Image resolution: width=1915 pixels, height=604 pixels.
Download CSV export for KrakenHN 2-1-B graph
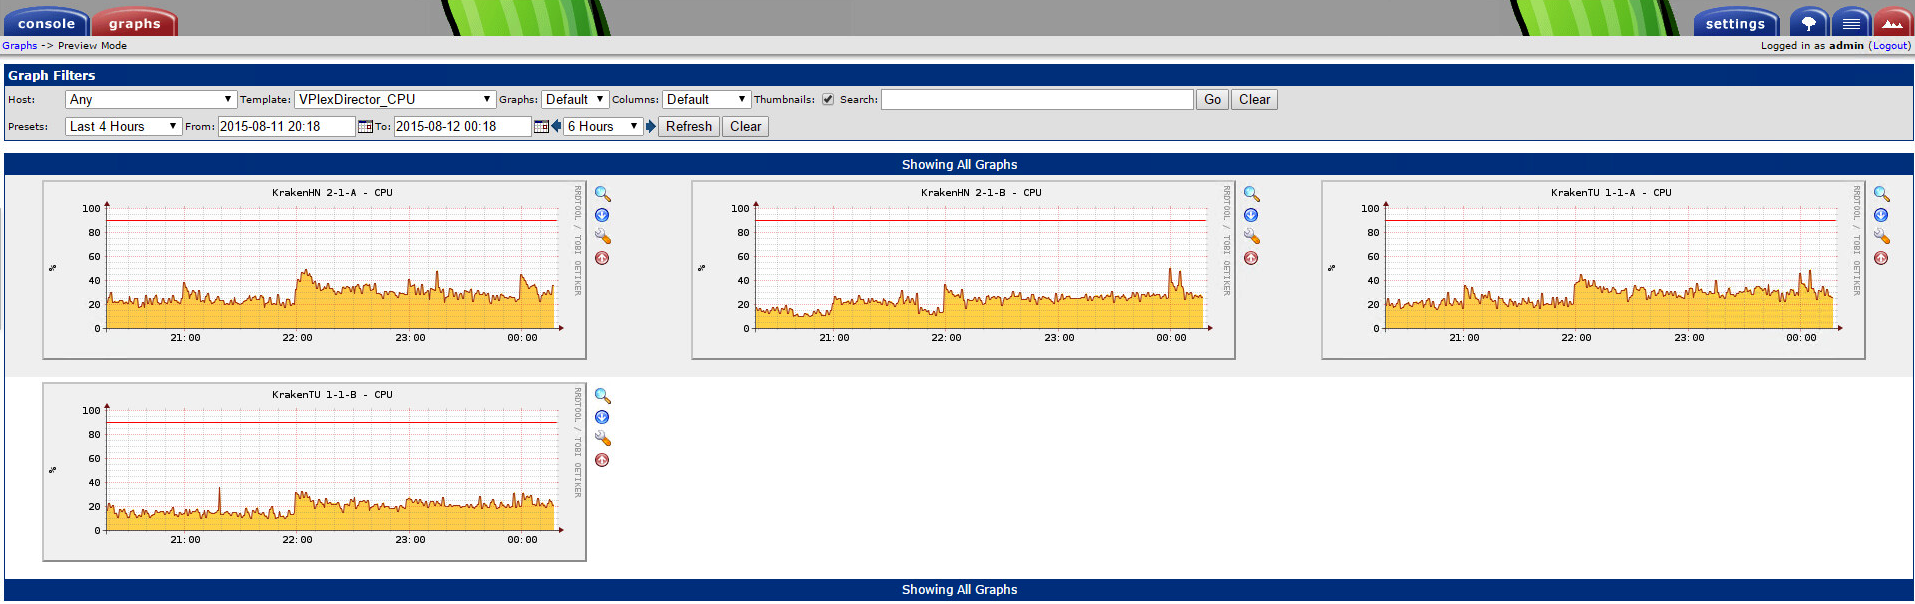tap(1251, 215)
